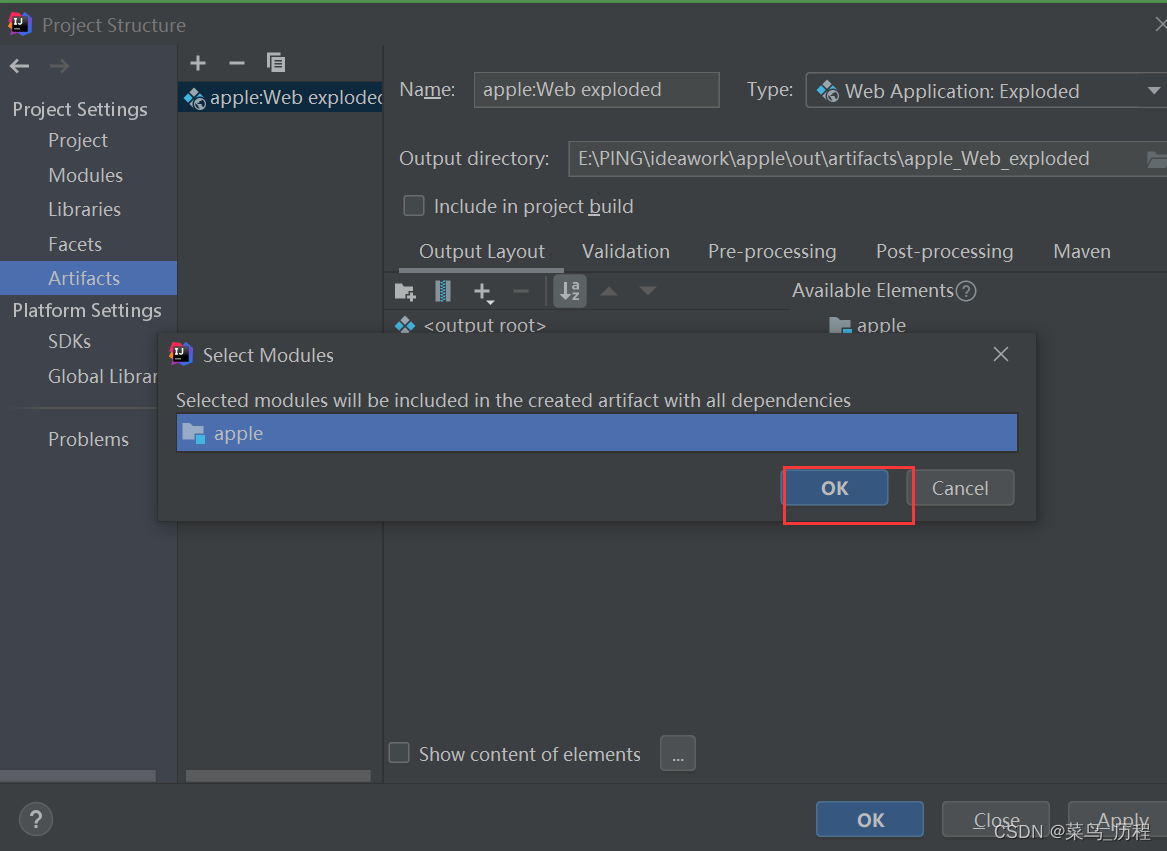The image size is (1167, 851).
Task: Click the artifact Name input field
Action: (x=596, y=90)
